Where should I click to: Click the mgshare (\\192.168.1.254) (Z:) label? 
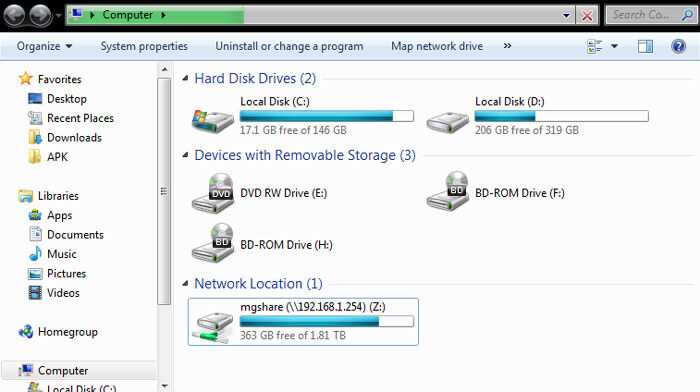[x=313, y=307]
